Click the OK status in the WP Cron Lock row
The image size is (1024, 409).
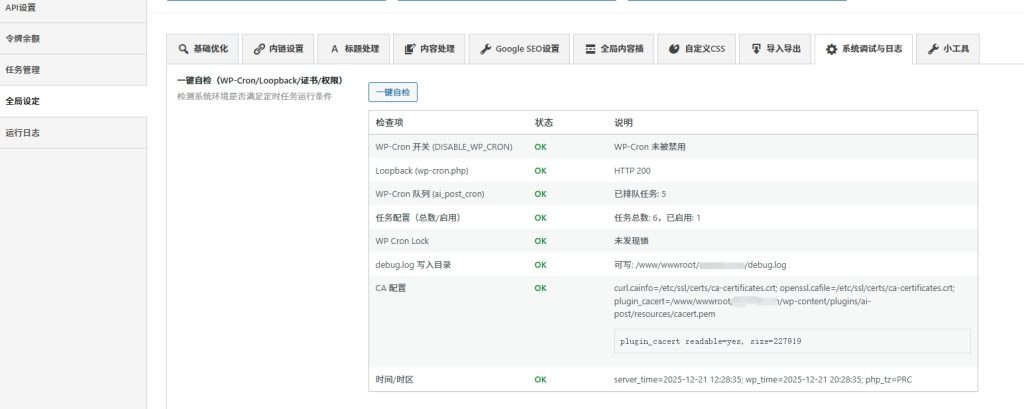point(540,241)
